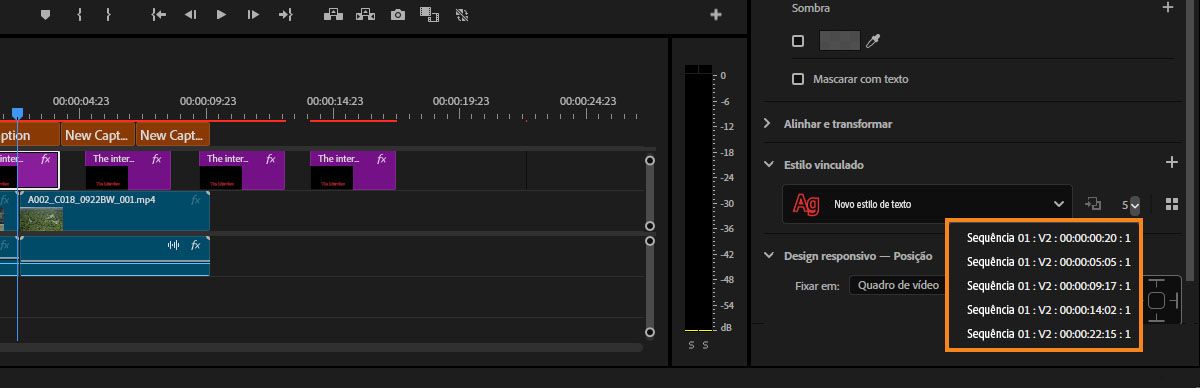This screenshot has height=388, width=1200.
Task: Select Sequência 01 : V2 : 00:00:14:02 entry
Action: 1048,310
